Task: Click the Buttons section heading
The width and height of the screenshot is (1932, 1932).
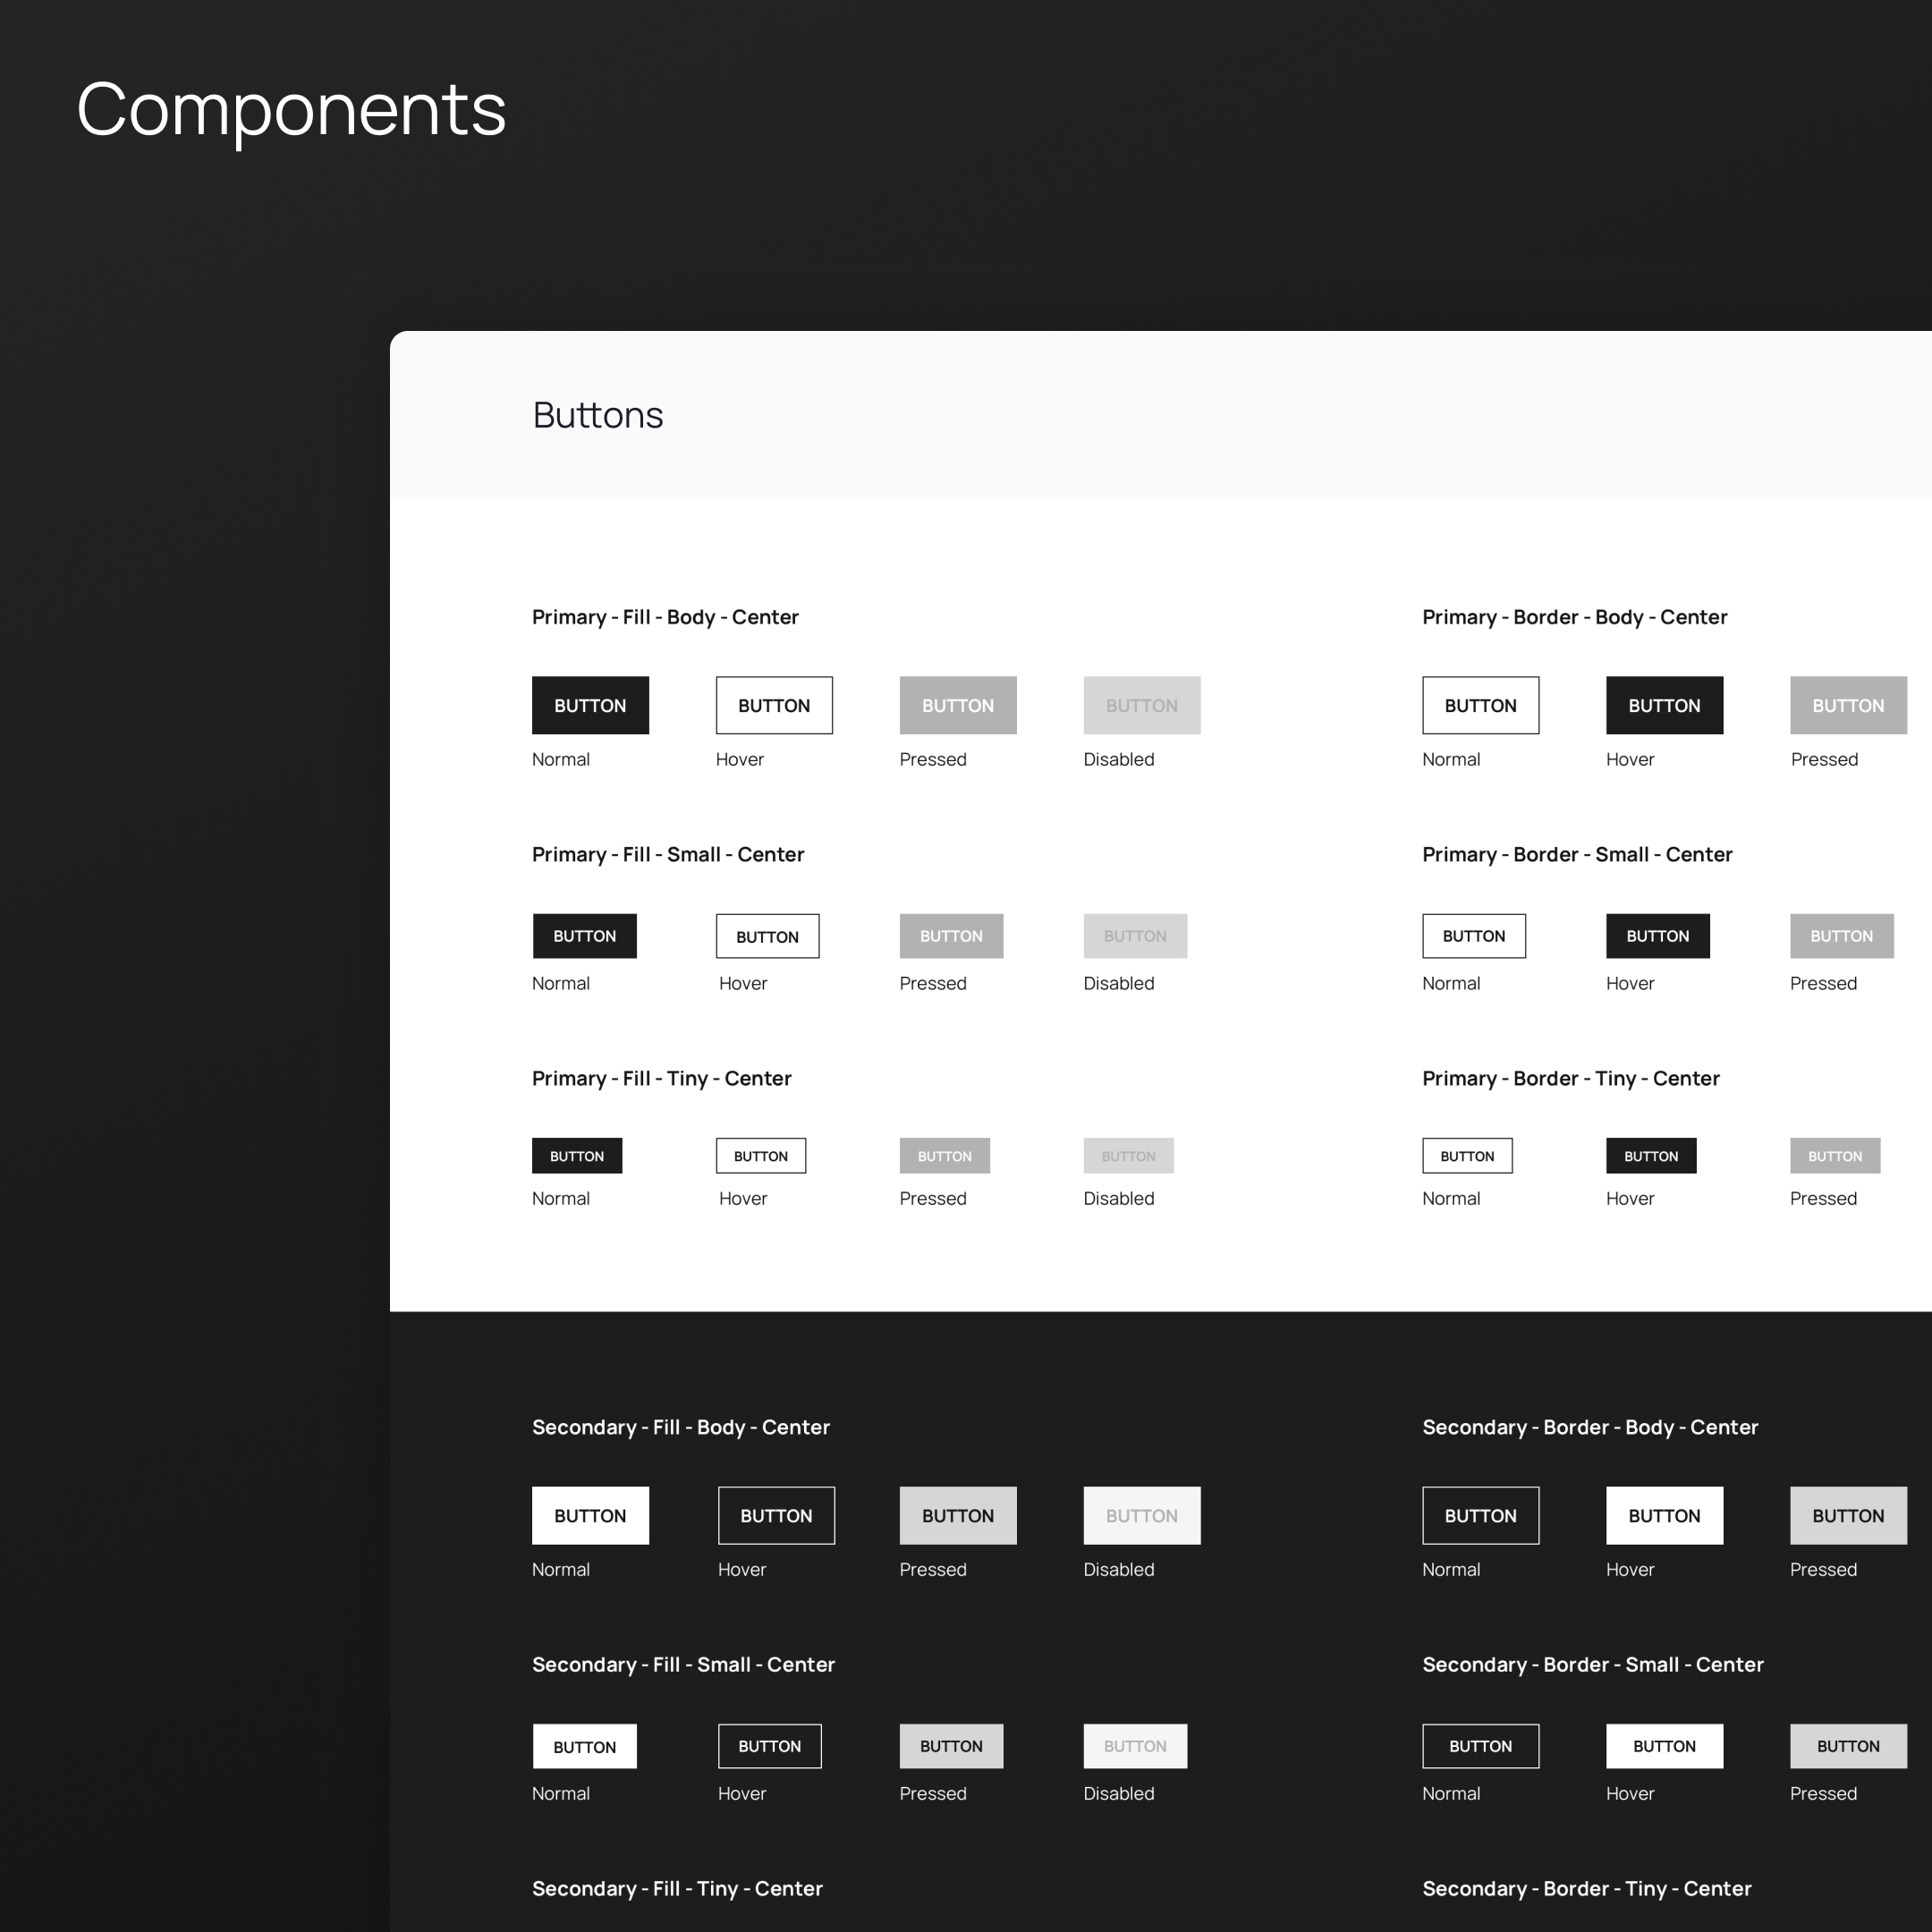Action: tap(598, 415)
